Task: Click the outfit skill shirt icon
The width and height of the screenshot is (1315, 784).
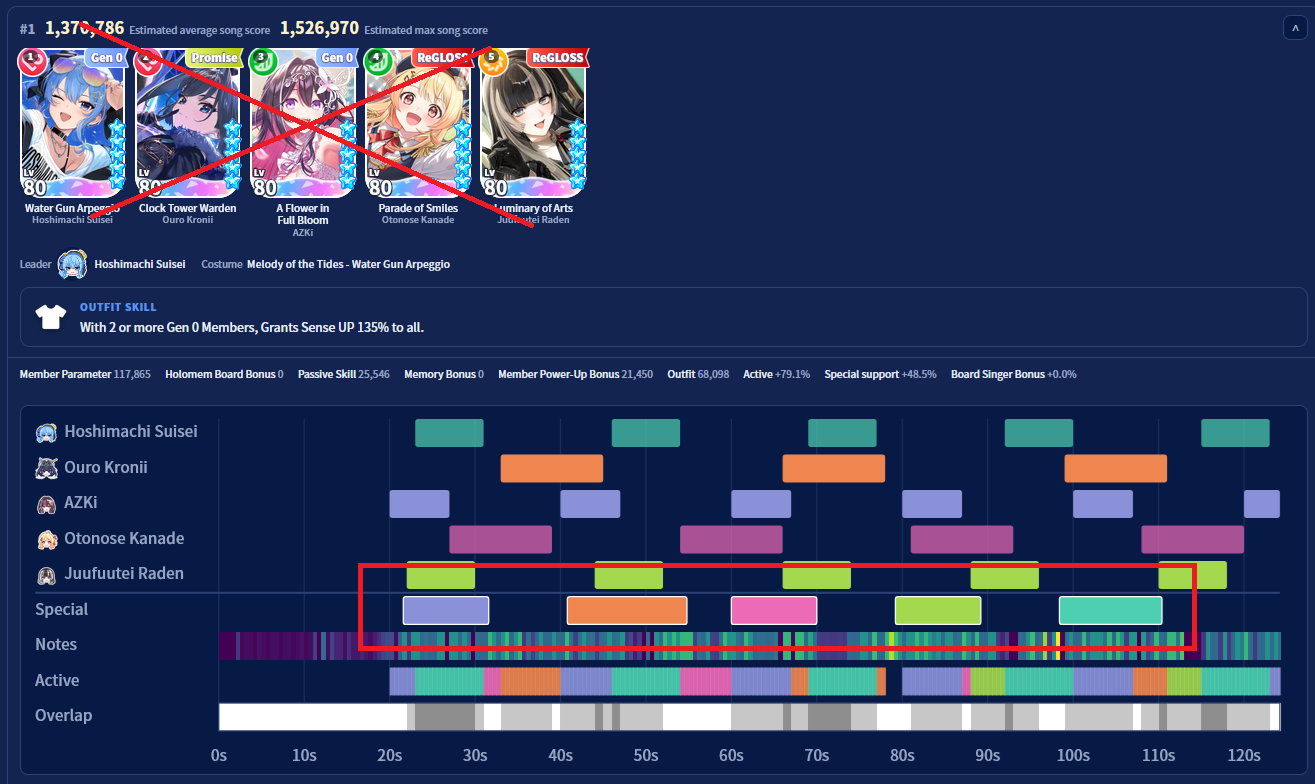Action: (x=50, y=318)
